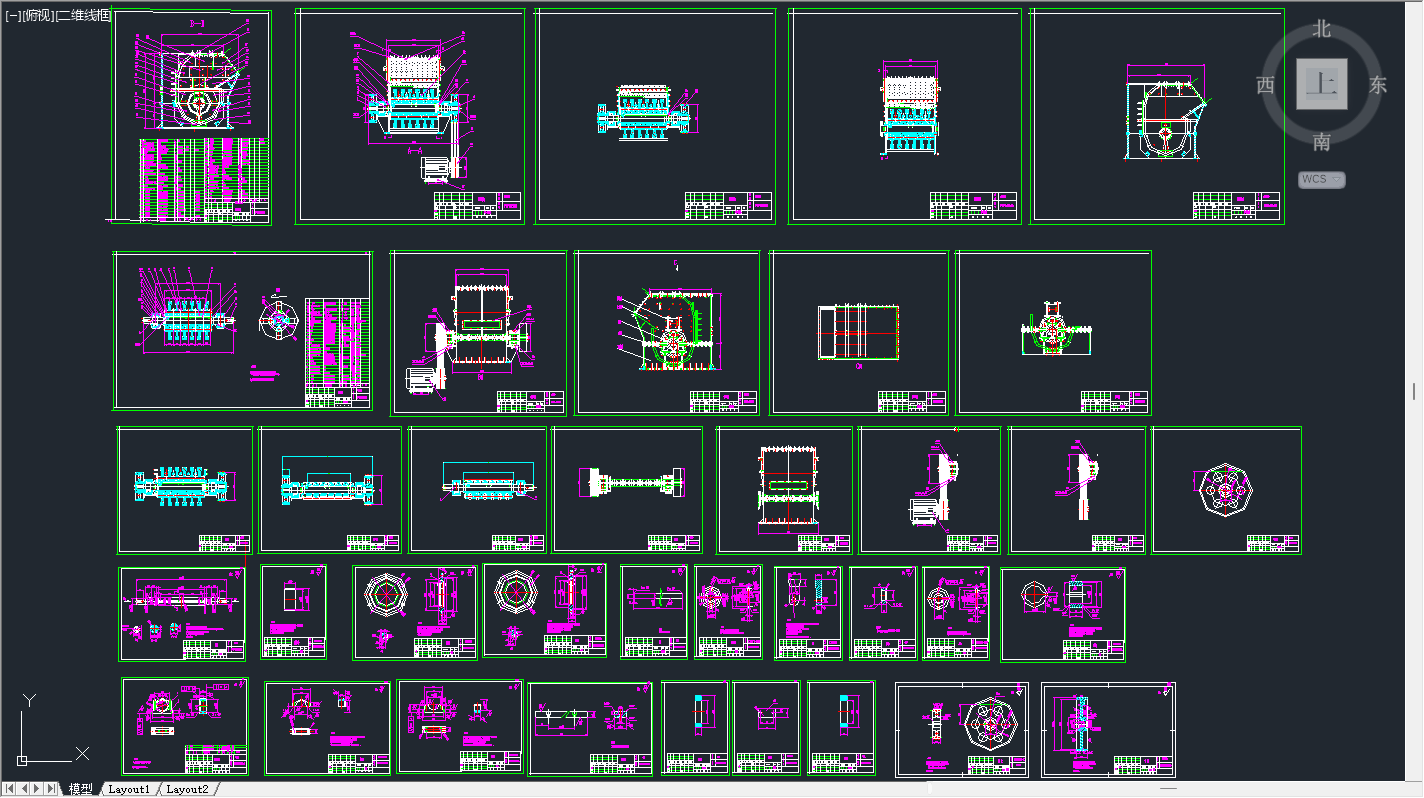Click the 西 (west) label on the ViewCube compass
This screenshot has height=798, width=1424.
pyautogui.click(x=1265, y=85)
